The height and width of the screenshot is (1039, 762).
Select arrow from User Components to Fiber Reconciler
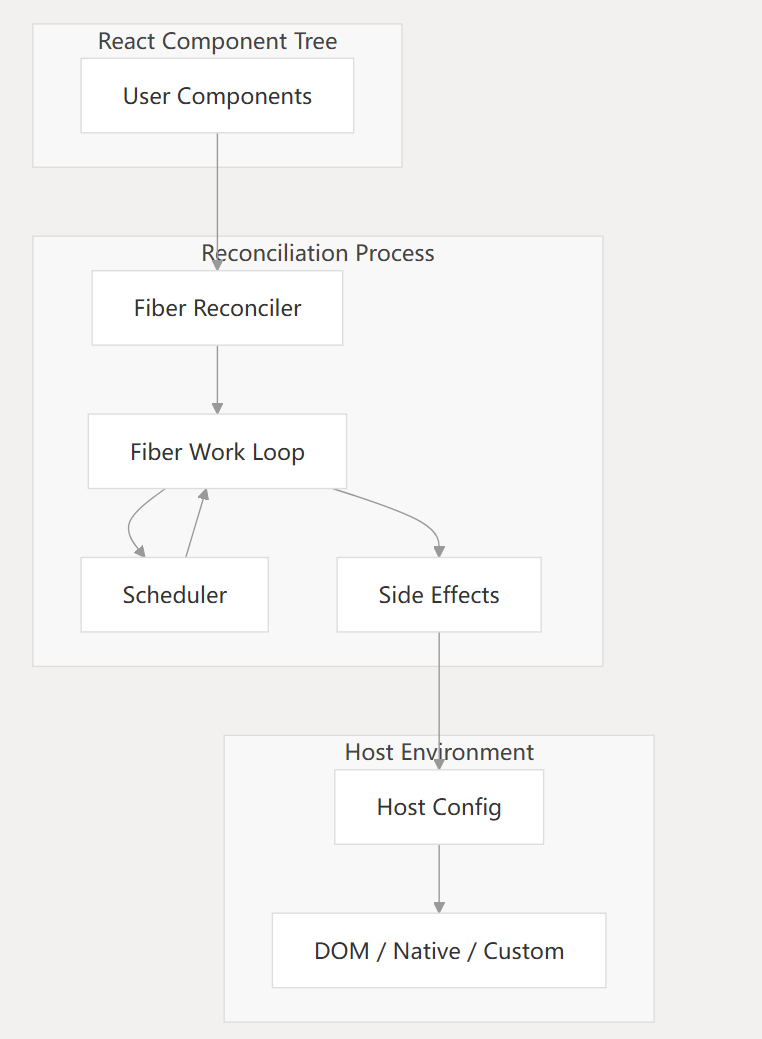[x=217, y=200]
